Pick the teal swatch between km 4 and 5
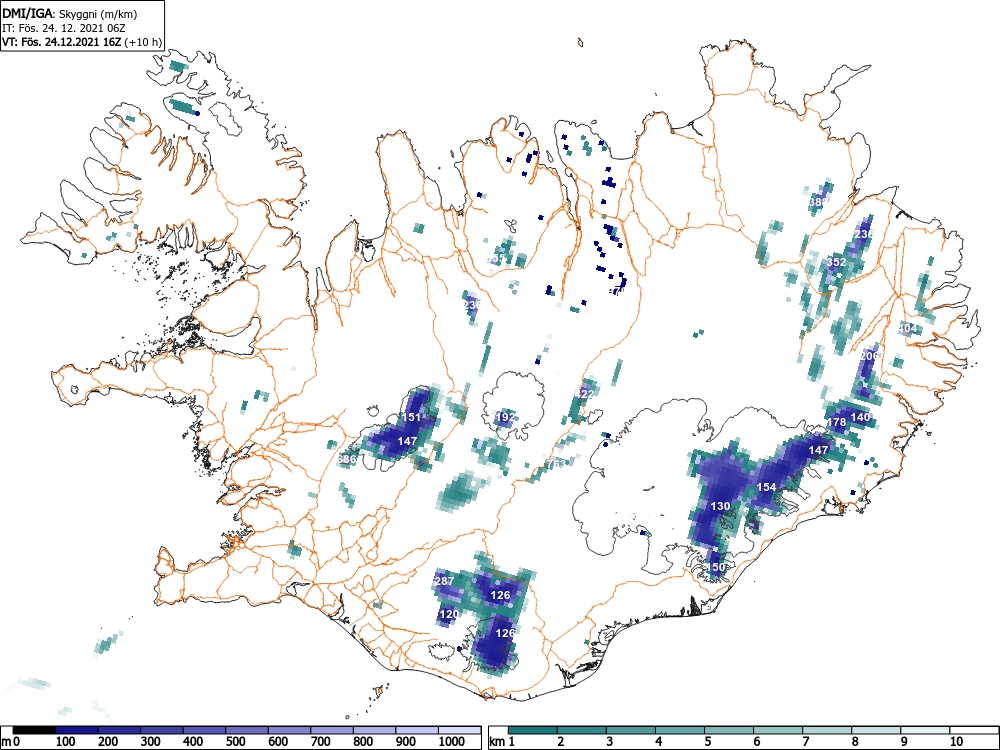 680,730
